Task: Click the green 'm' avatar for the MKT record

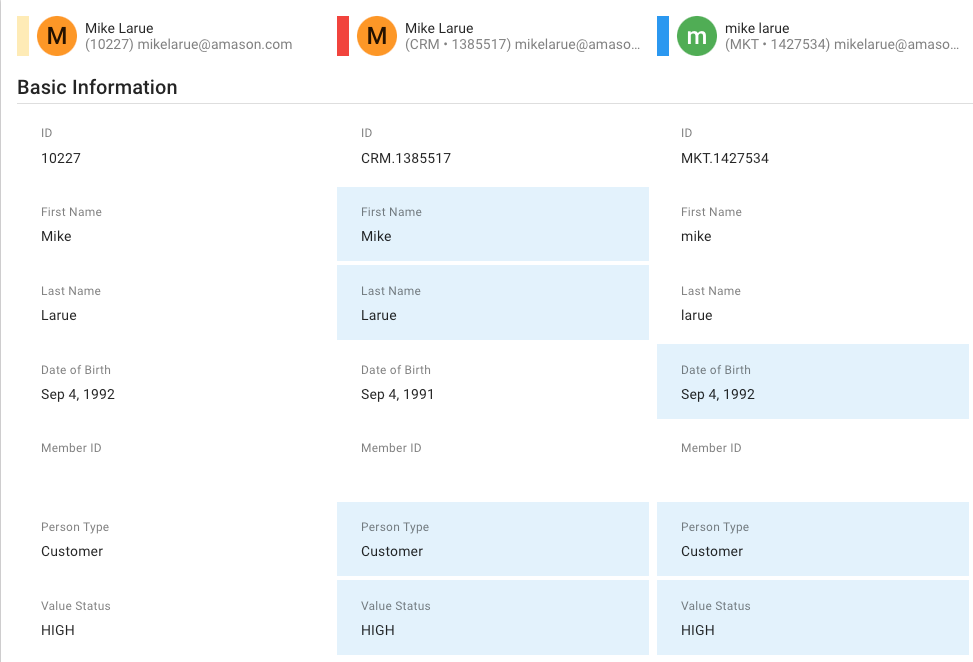Action: pos(696,36)
